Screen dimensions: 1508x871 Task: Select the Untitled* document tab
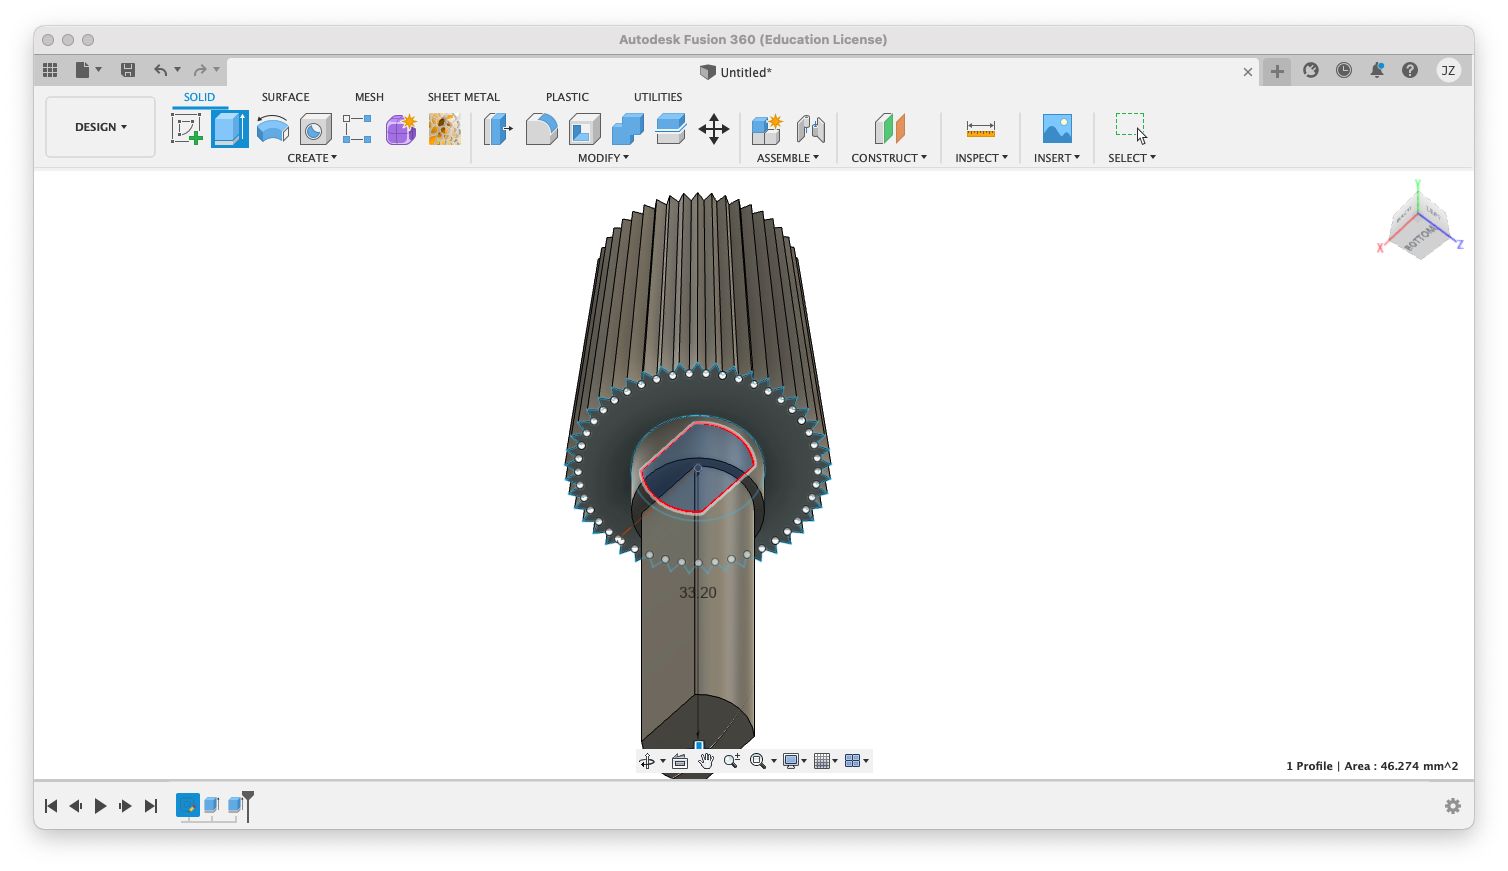[735, 72]
